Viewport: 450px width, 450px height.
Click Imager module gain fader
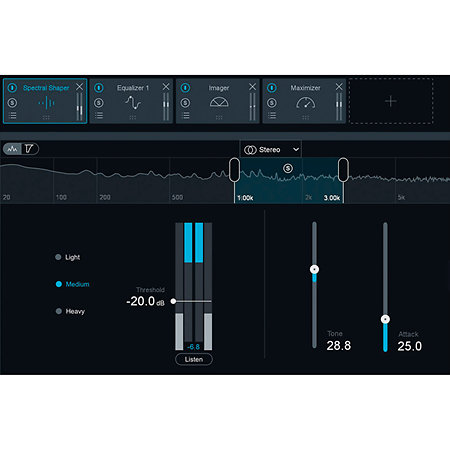253,107
